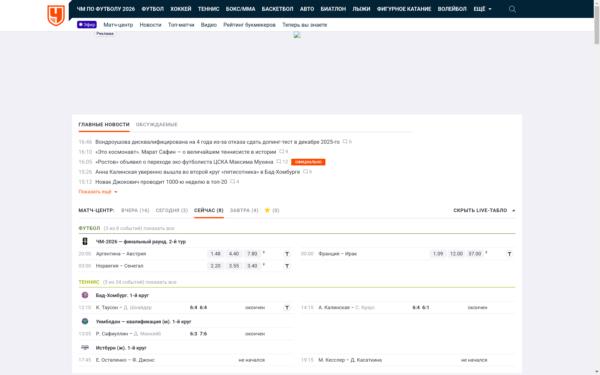
Task: Read the Вондроушова disqualification news headline
Action: pyautogui.click(x=217, y=142)
